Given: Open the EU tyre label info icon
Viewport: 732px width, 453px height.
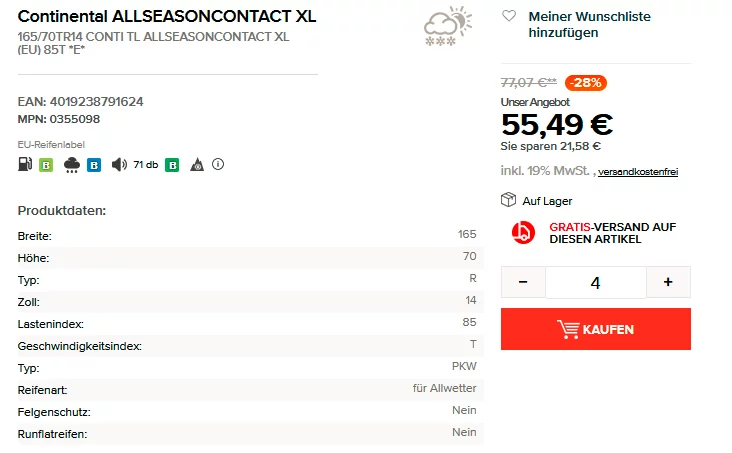Looking at the screenshot, I should coord(218,164).
